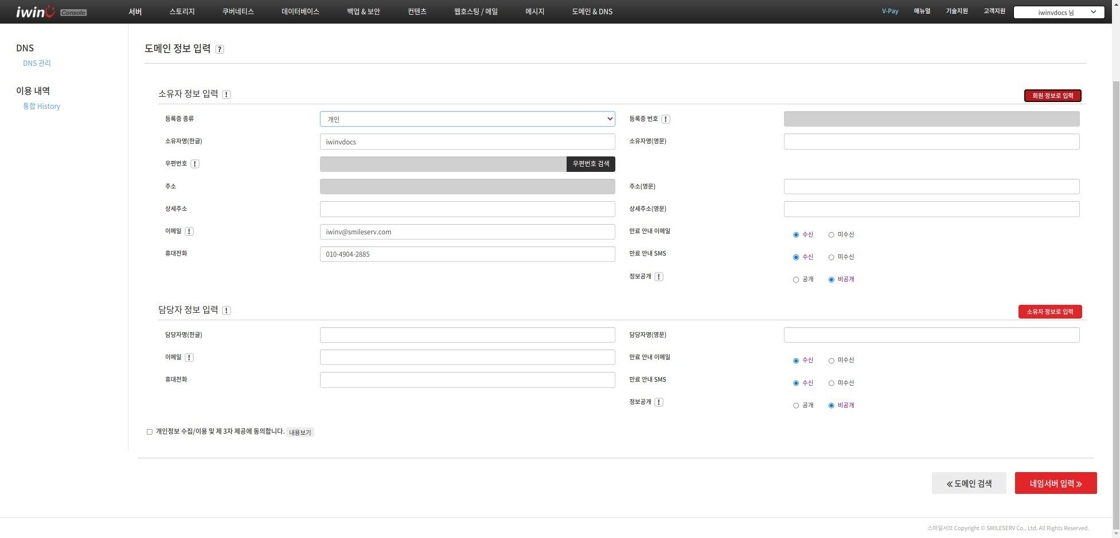The image size is (1120, 538).
Task: Select 미수신 for contact person 만료 안내 이메일
Action: [831, 361]
